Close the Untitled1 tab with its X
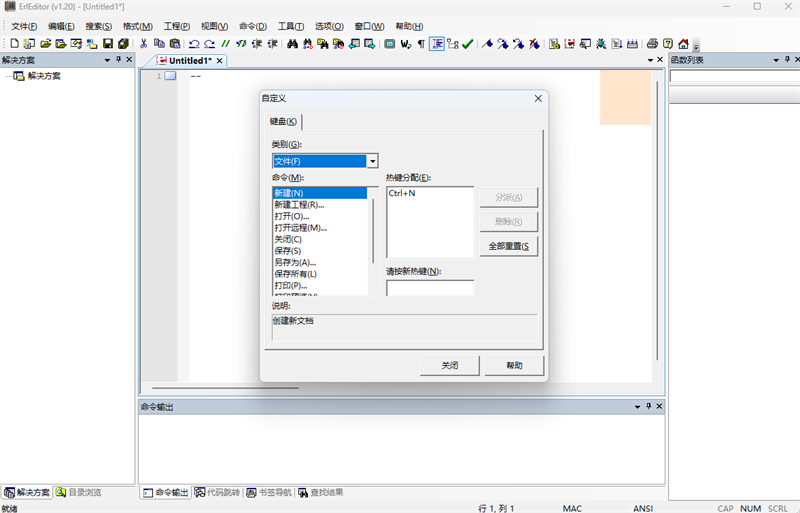The height and width of the screenshot is (513, 800). (x=219, y=61)
